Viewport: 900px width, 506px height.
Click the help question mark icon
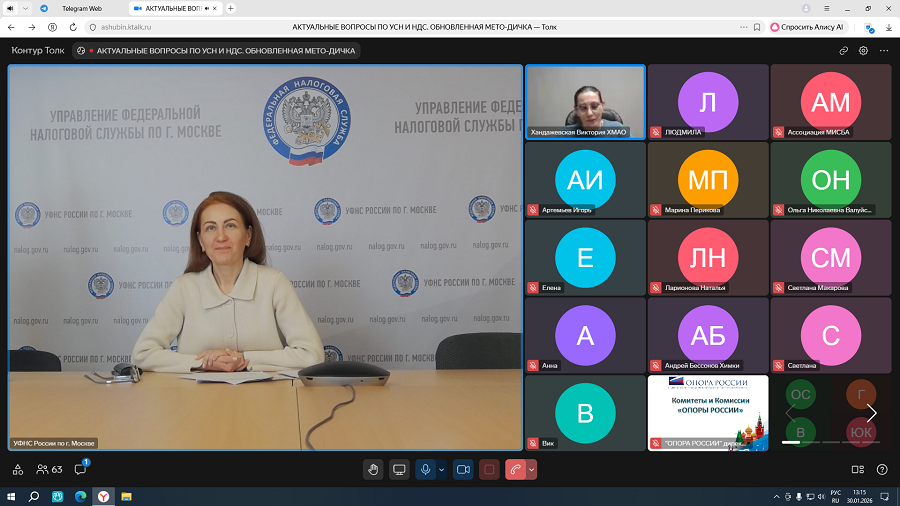pos(882,469)
